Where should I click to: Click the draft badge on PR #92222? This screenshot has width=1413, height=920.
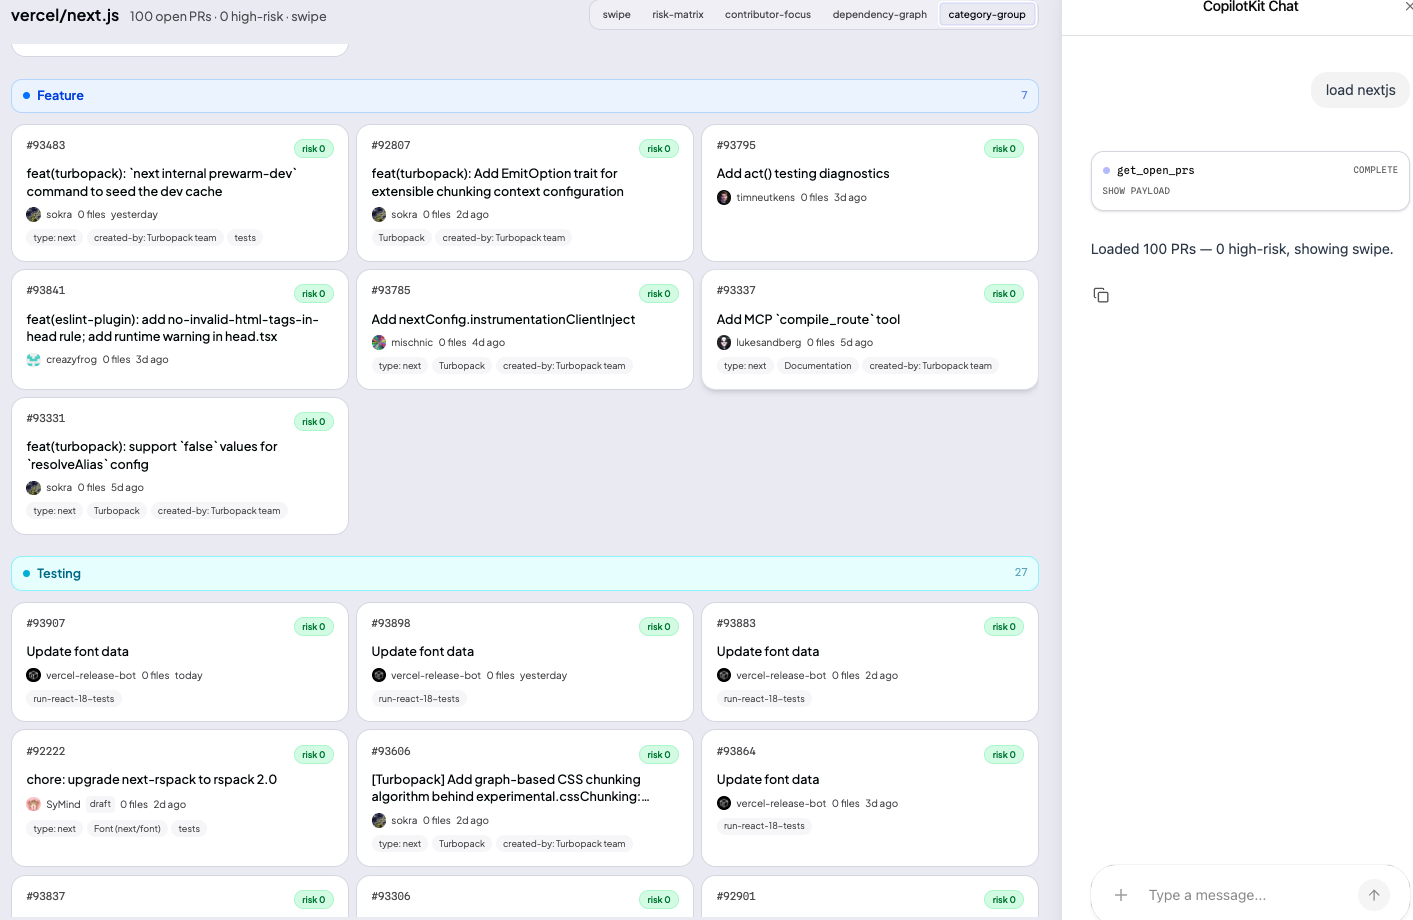click(x=100, y=804)
